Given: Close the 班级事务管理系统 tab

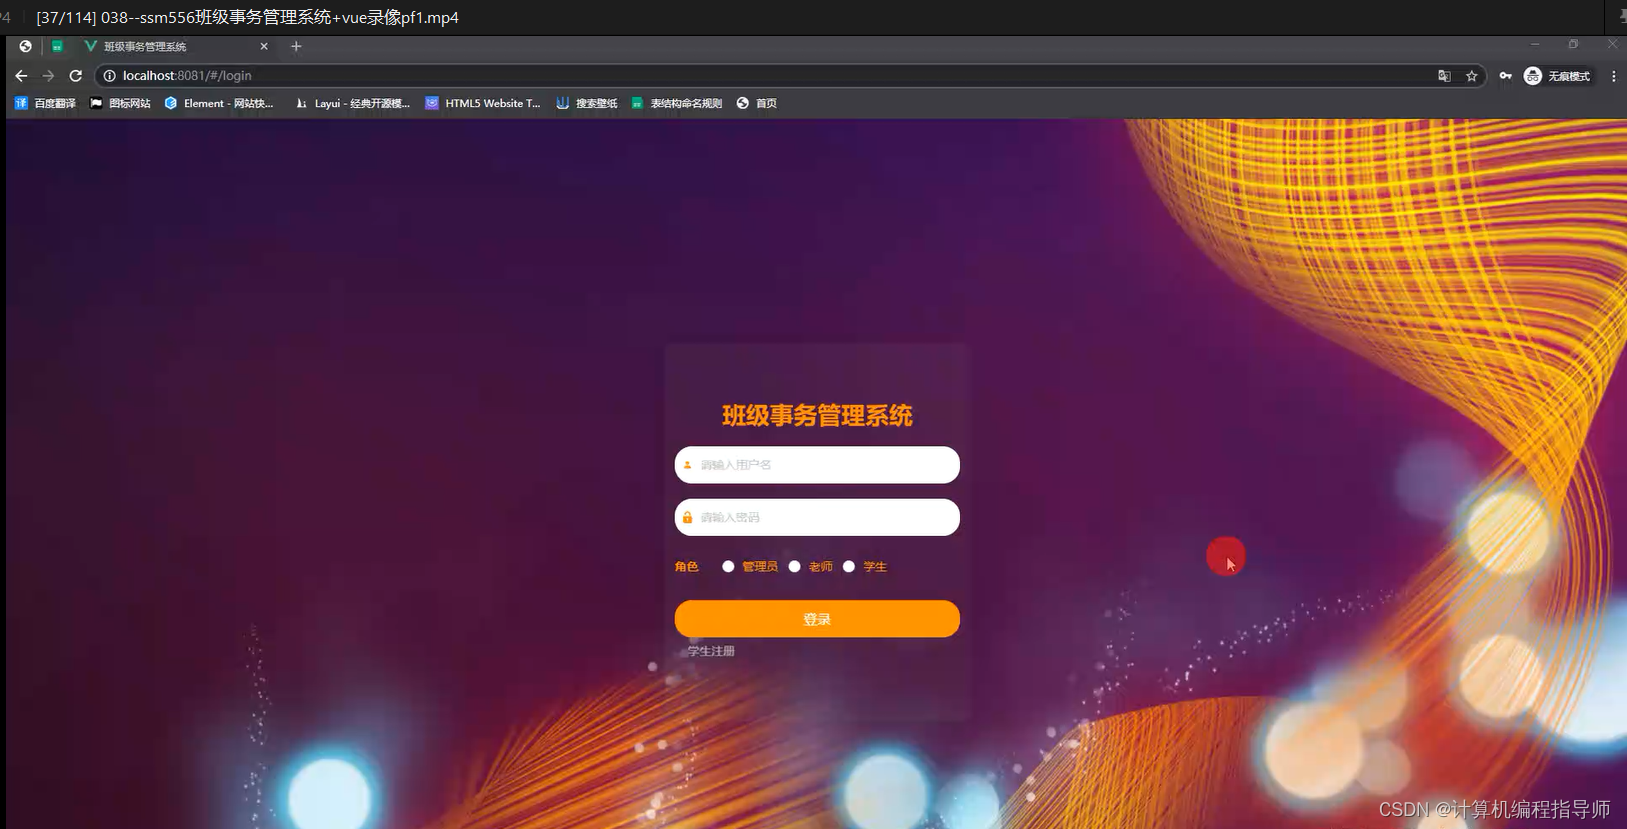Looking at the screenshot, I should 264,46.
